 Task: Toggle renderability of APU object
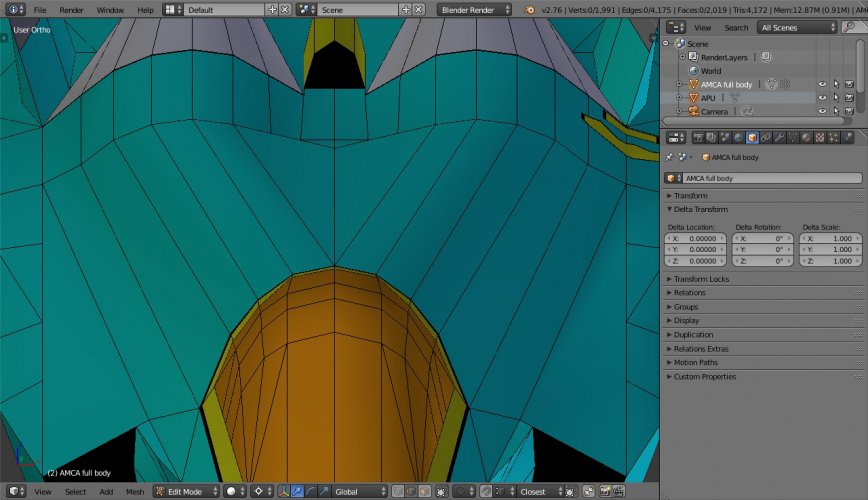pyautogui.click(x=849, y=97)
